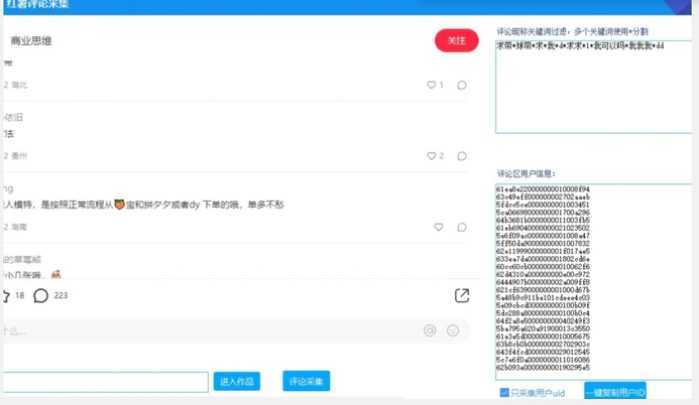The height and width of the screenshot is (405, 699).
Task: Open the emoji picker in comment box
Action: [x=453, y=331]
